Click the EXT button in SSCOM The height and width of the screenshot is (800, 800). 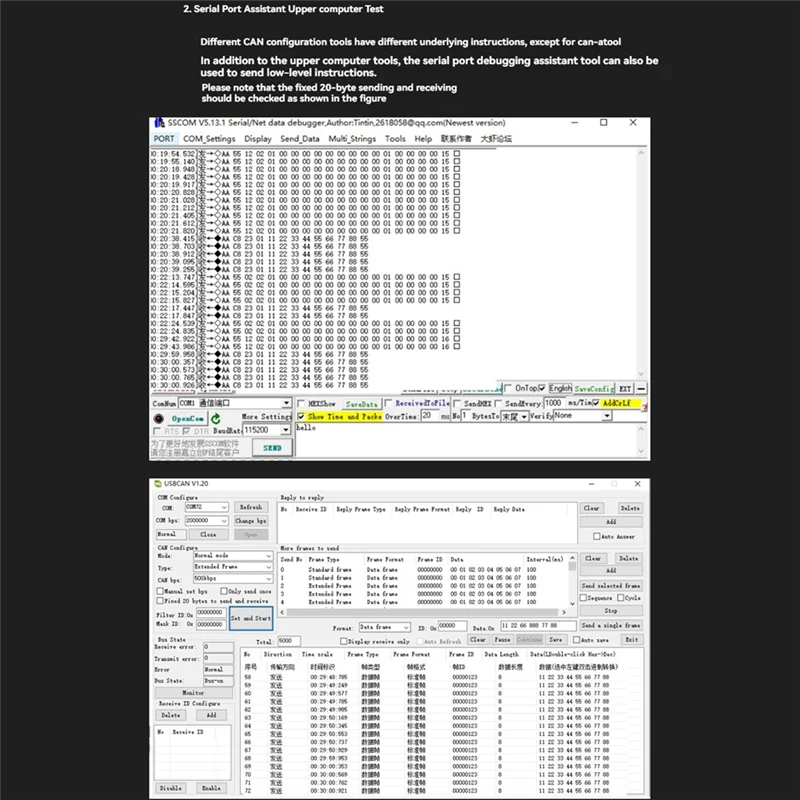pos(625,389)
